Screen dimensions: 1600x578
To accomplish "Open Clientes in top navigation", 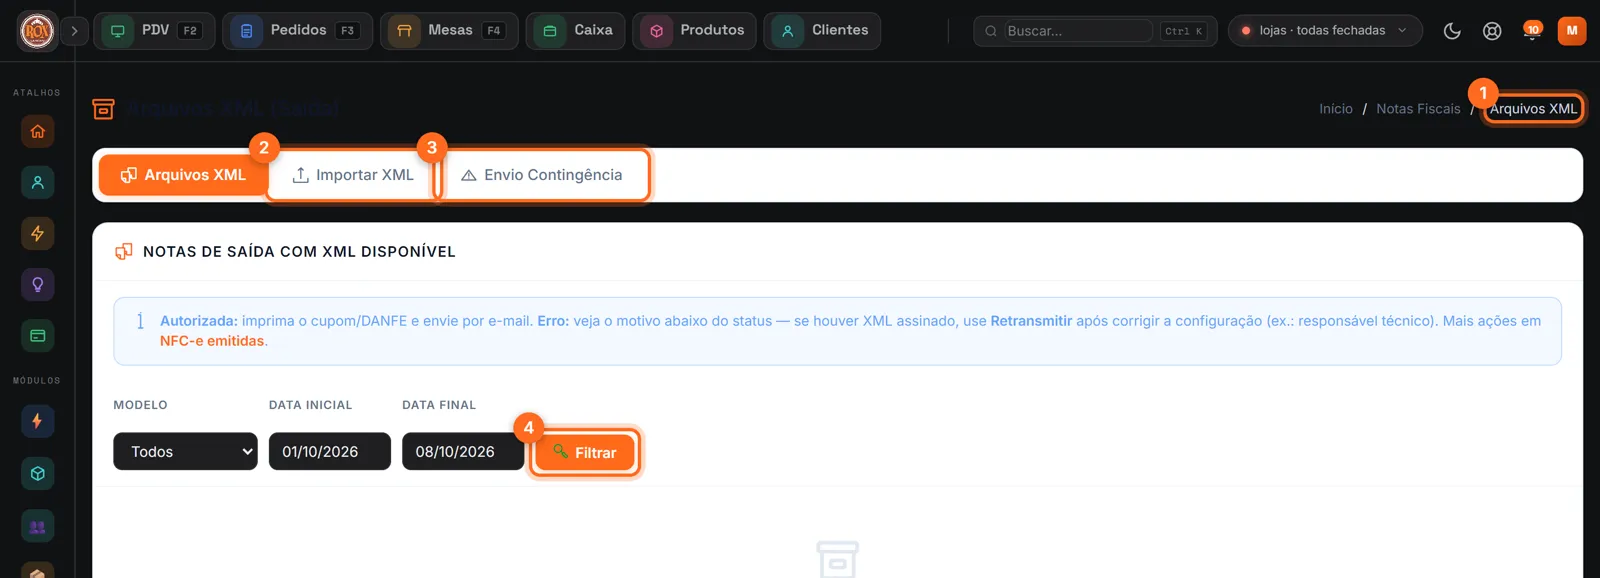I will 822,31.
